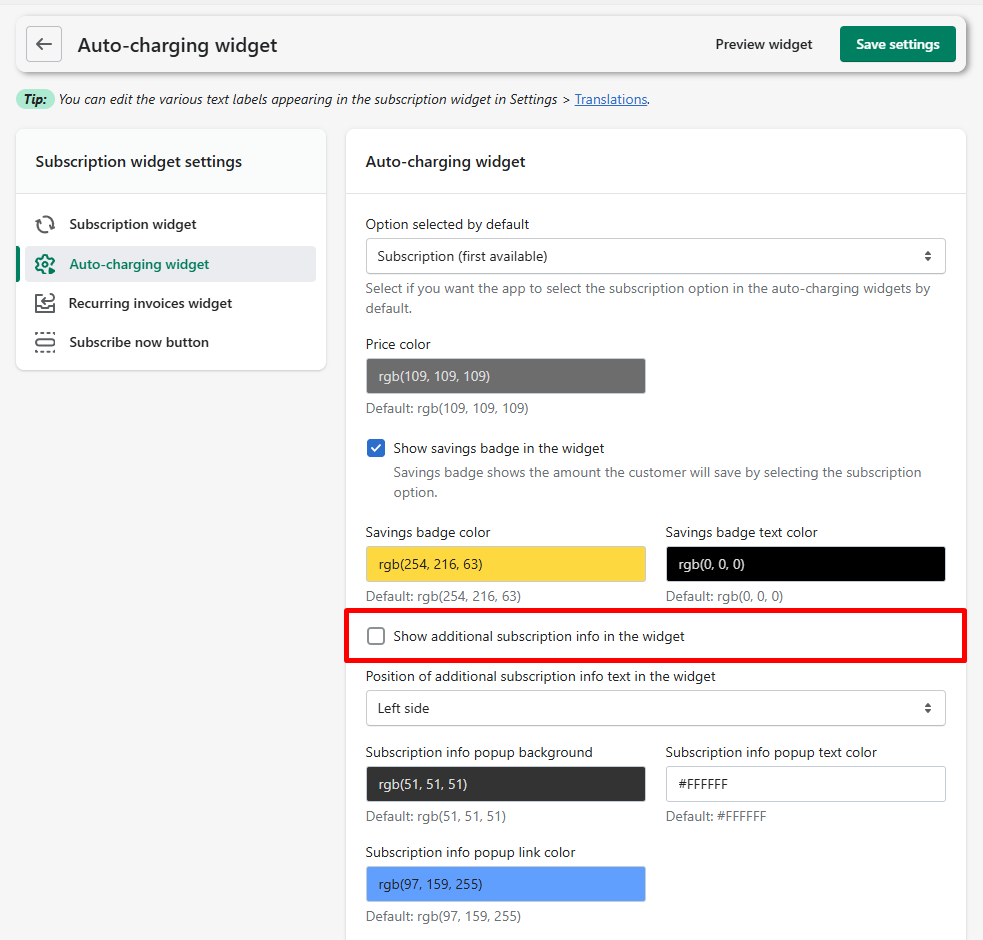Click the Subscribe now button icon
Image resolution: width=983 pixels, height=940 pixels.
45,342
